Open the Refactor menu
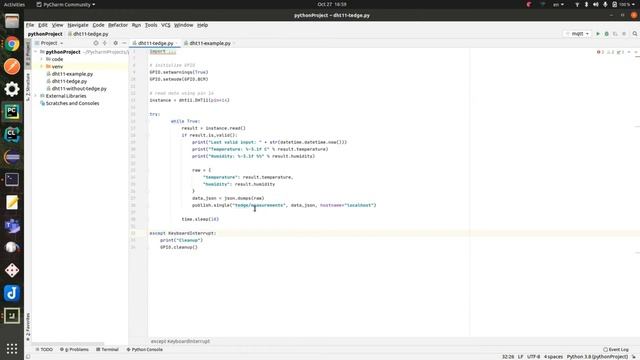 118,25
